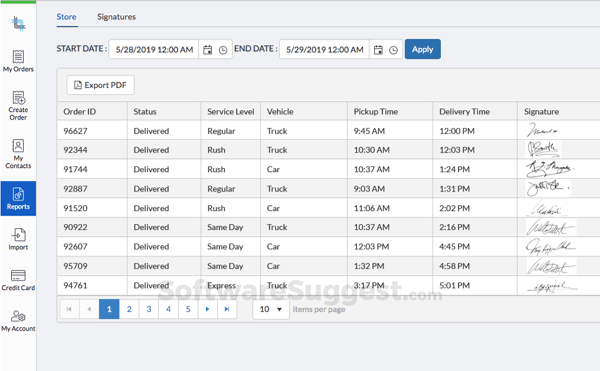Jump to the last results page
This screenshot has width=600, height=371.
coord(227,309)
